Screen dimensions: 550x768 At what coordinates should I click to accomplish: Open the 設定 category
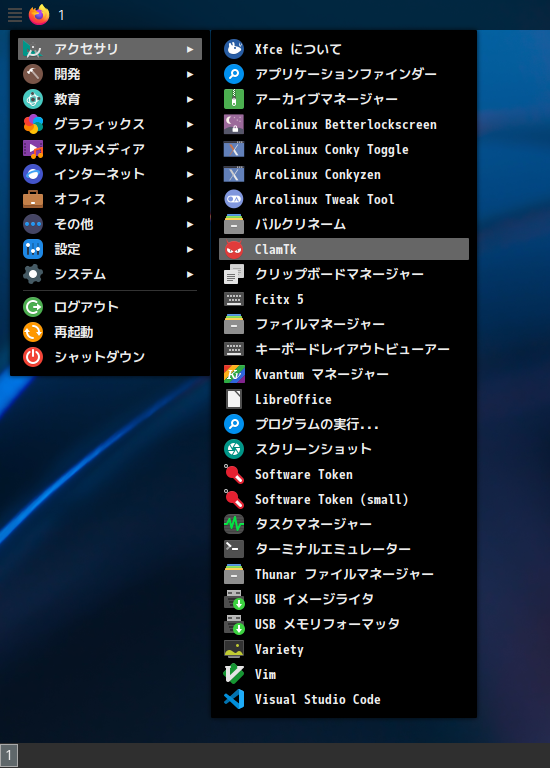pos(110,249)
